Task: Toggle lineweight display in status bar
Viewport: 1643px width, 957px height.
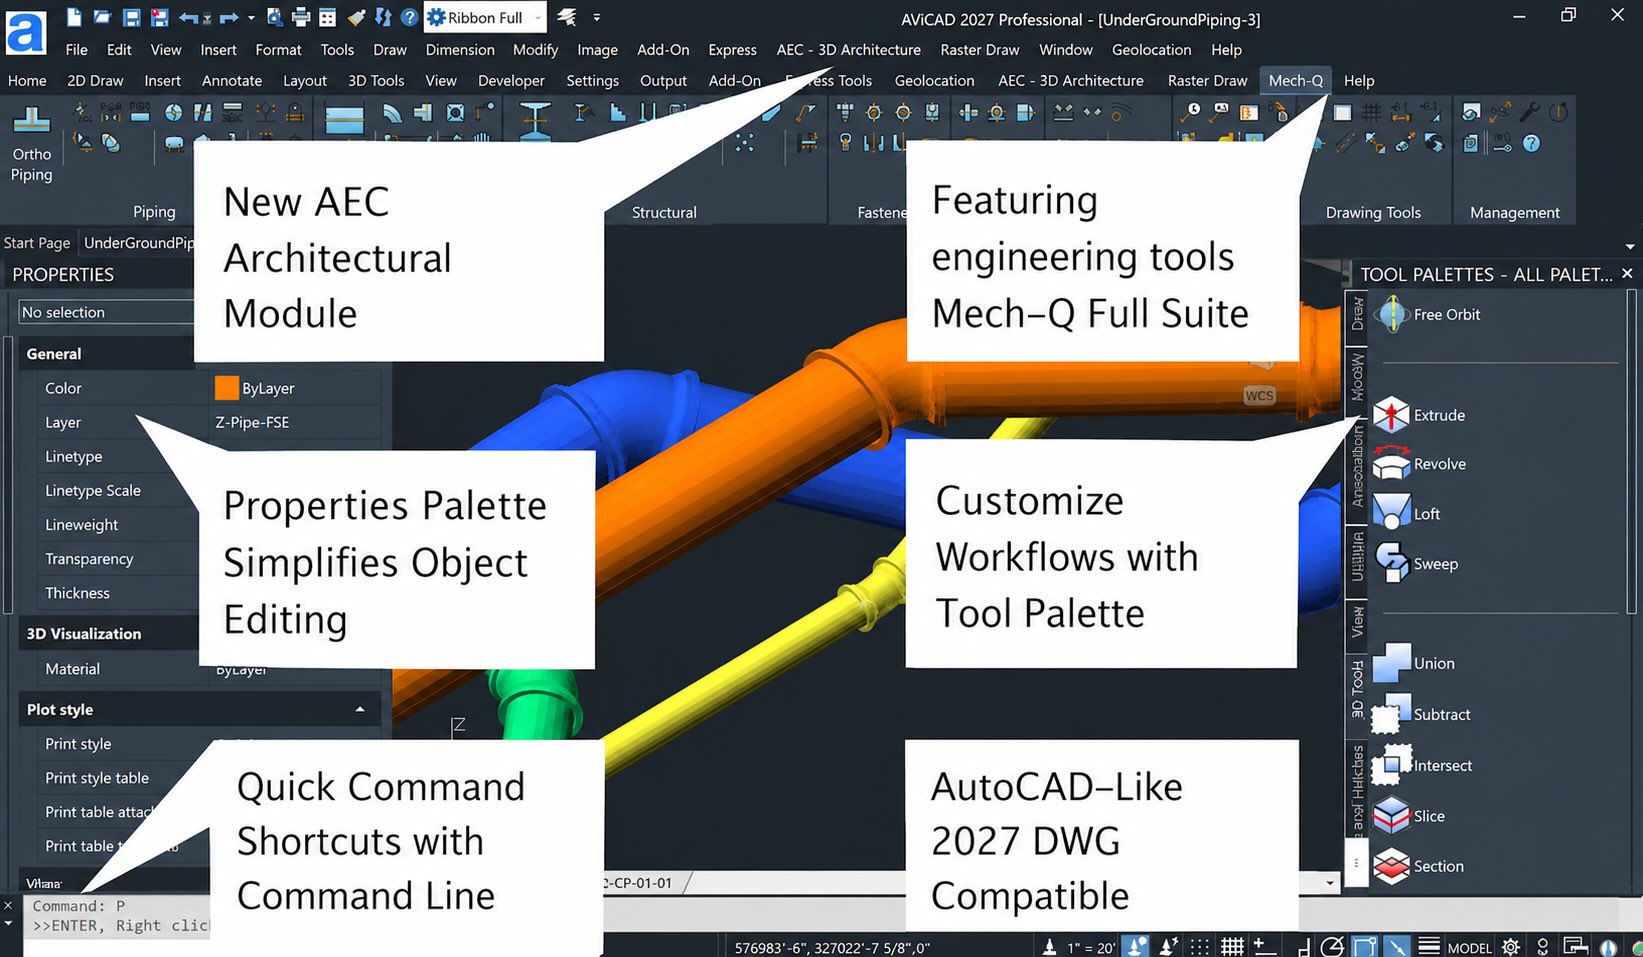Action: tap(1429, 946)
